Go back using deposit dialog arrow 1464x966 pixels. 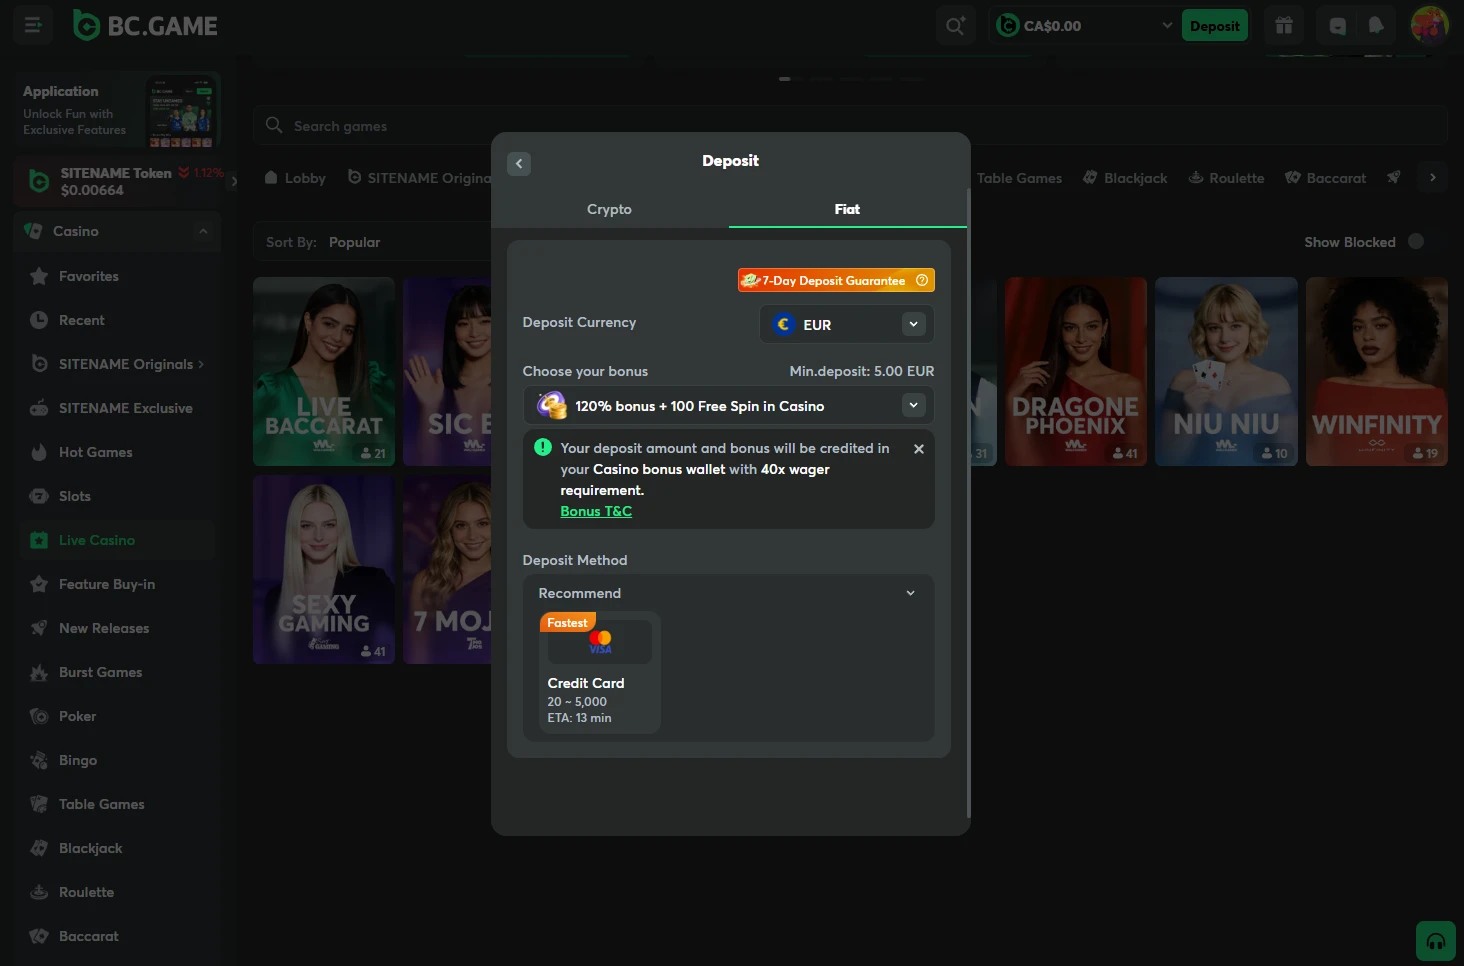click(x=519, y=164)
